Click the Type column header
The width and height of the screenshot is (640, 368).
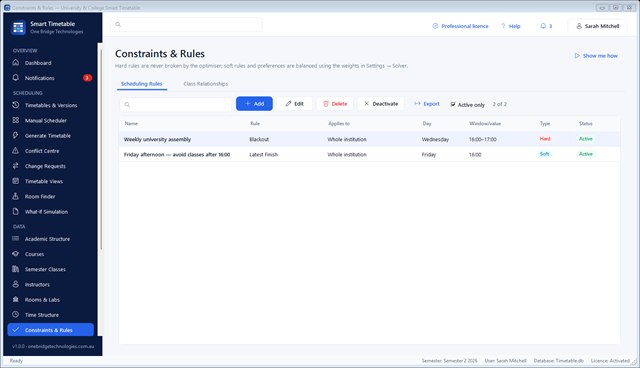point(545,123)
